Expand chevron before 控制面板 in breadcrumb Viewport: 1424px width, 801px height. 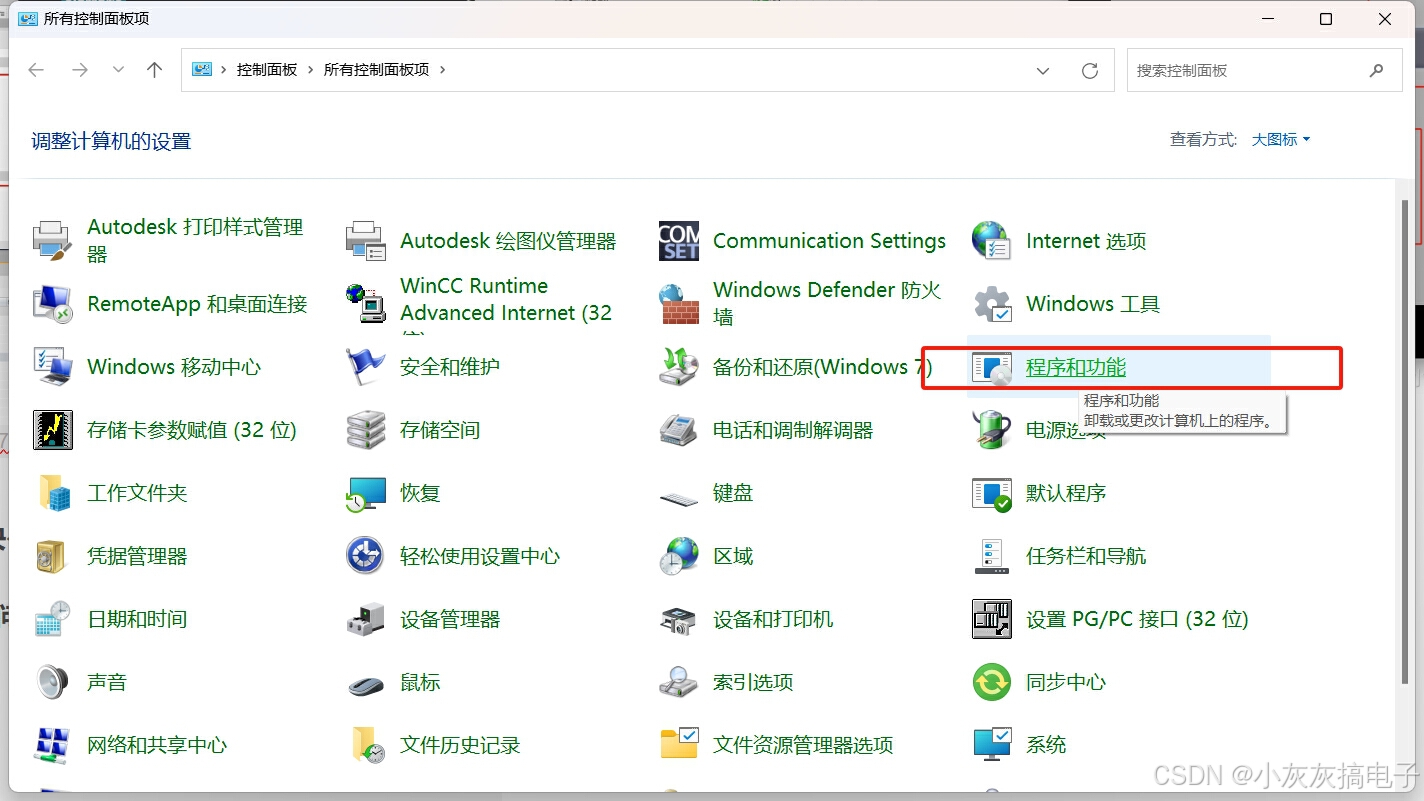pos(223,70)
